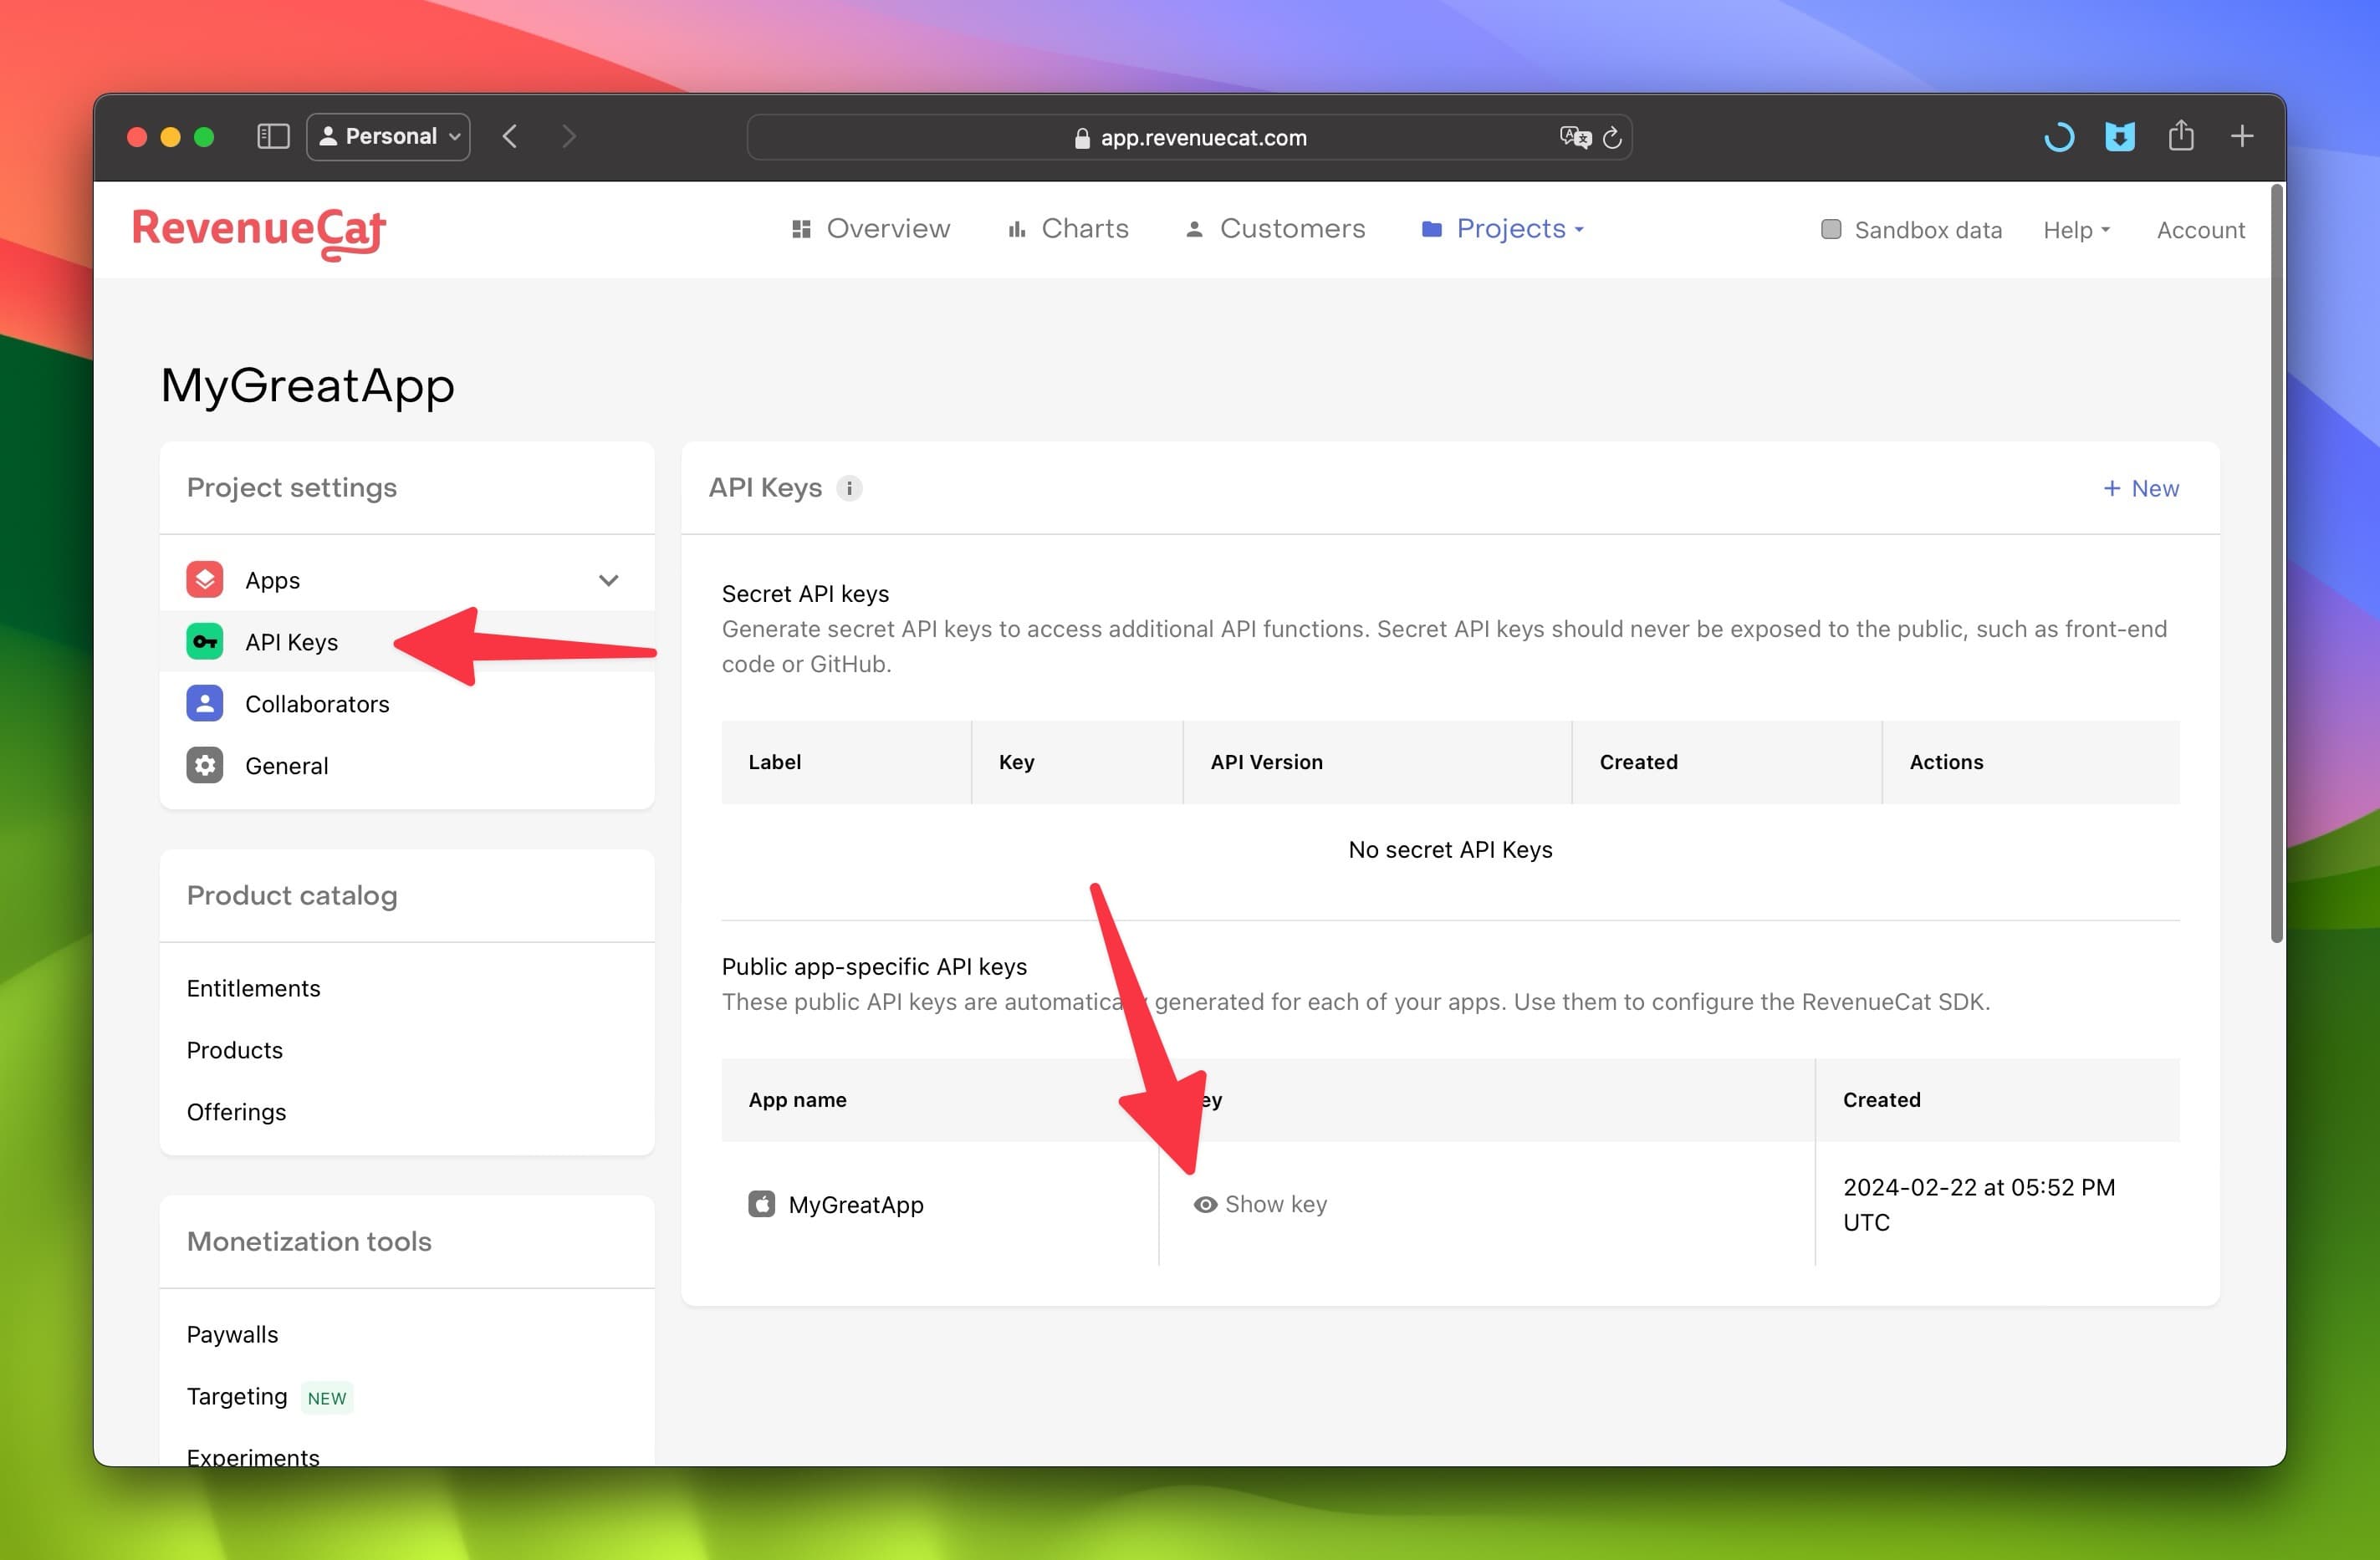
Task: Select API Keys in Project settings
Action: (407, 642)
